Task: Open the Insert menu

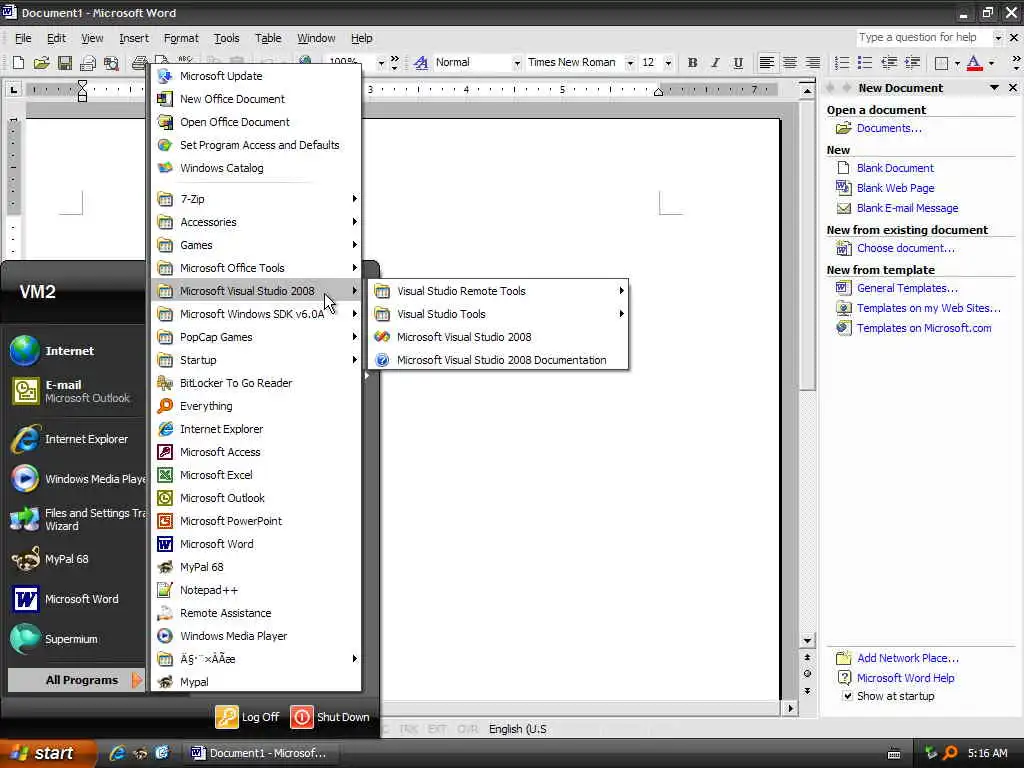Action: tap(134, 39)
